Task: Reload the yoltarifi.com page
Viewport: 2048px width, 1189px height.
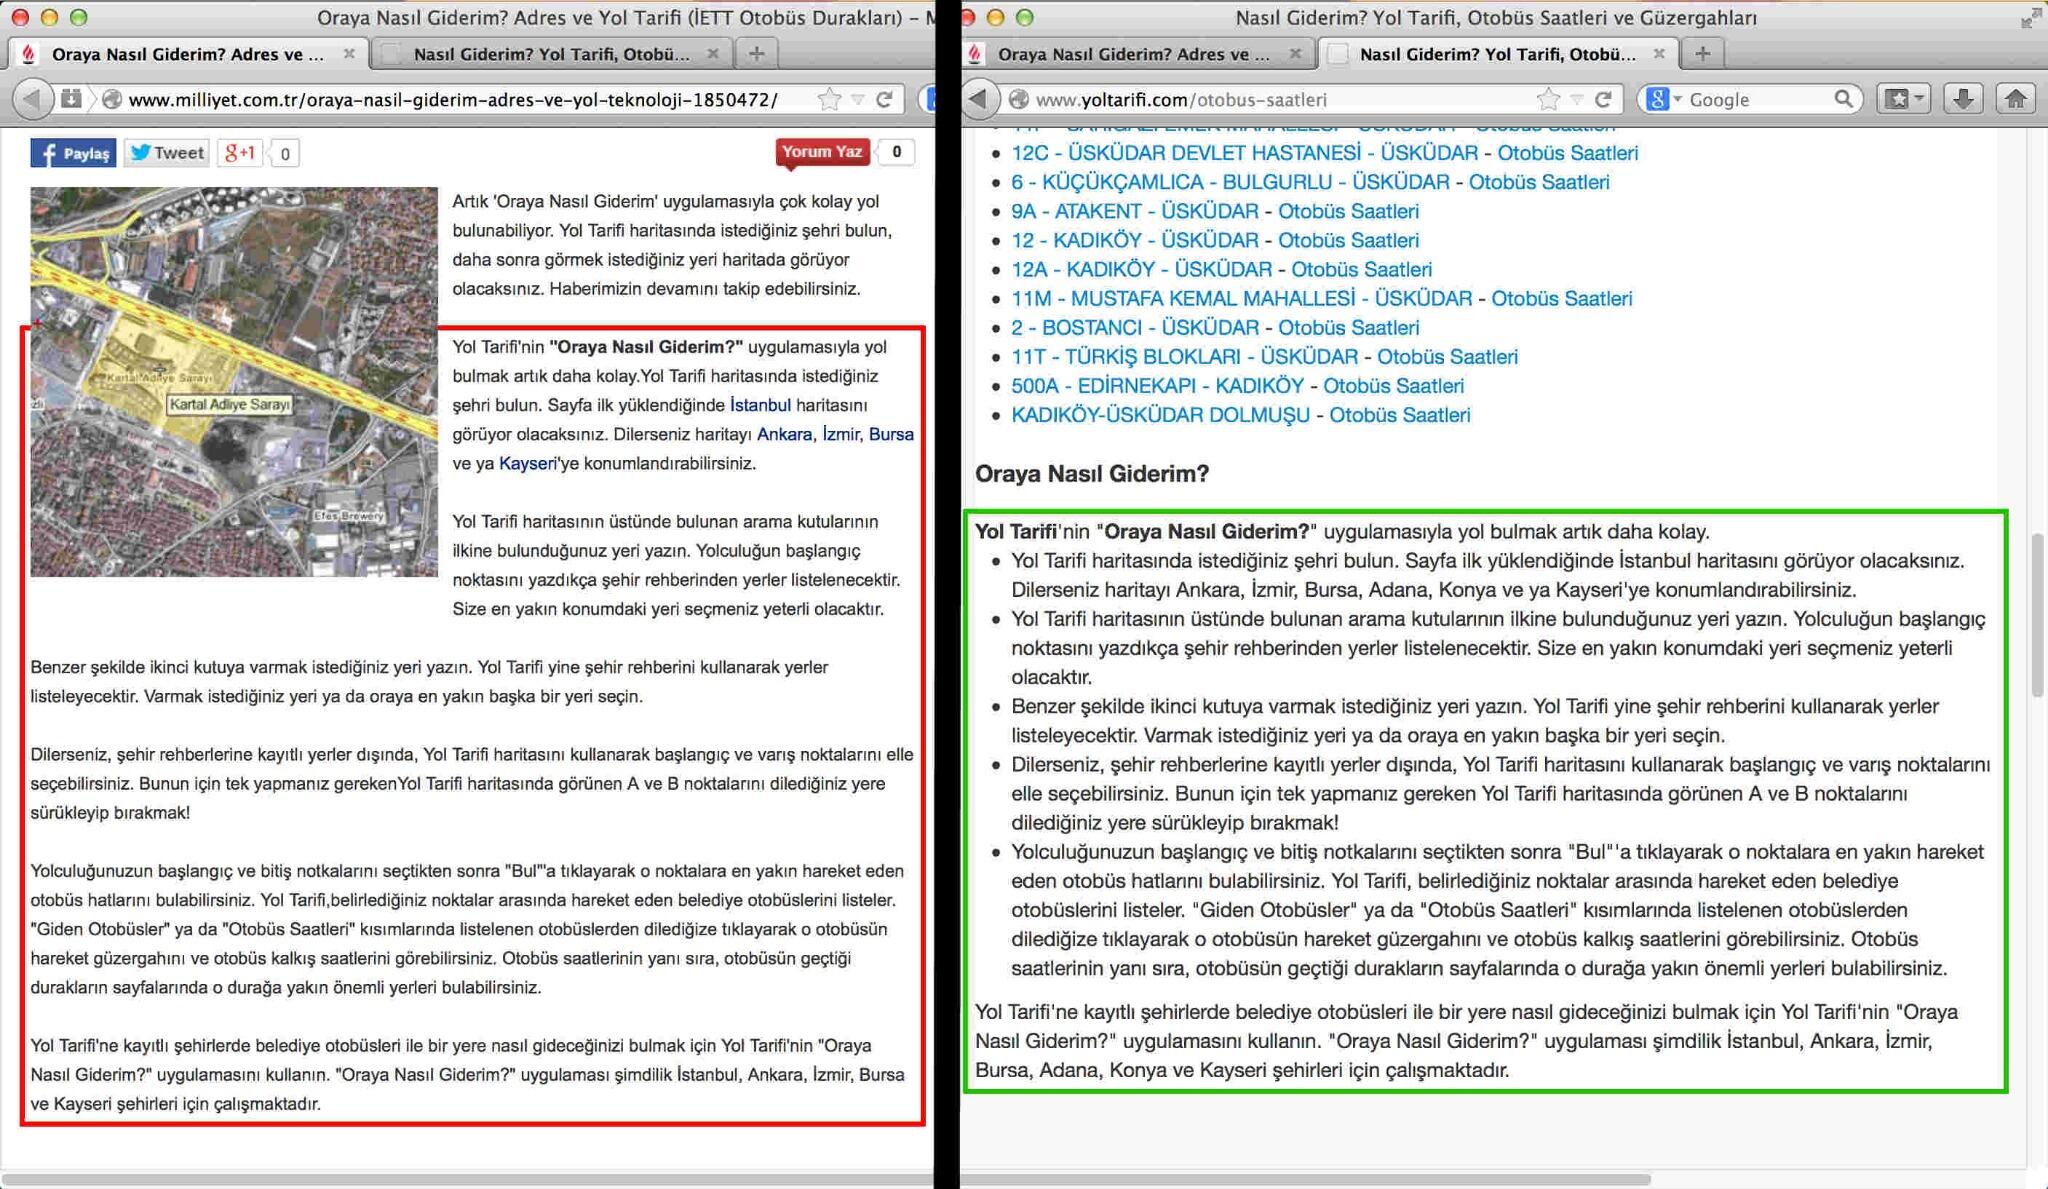Action: tap(1604, 98)
